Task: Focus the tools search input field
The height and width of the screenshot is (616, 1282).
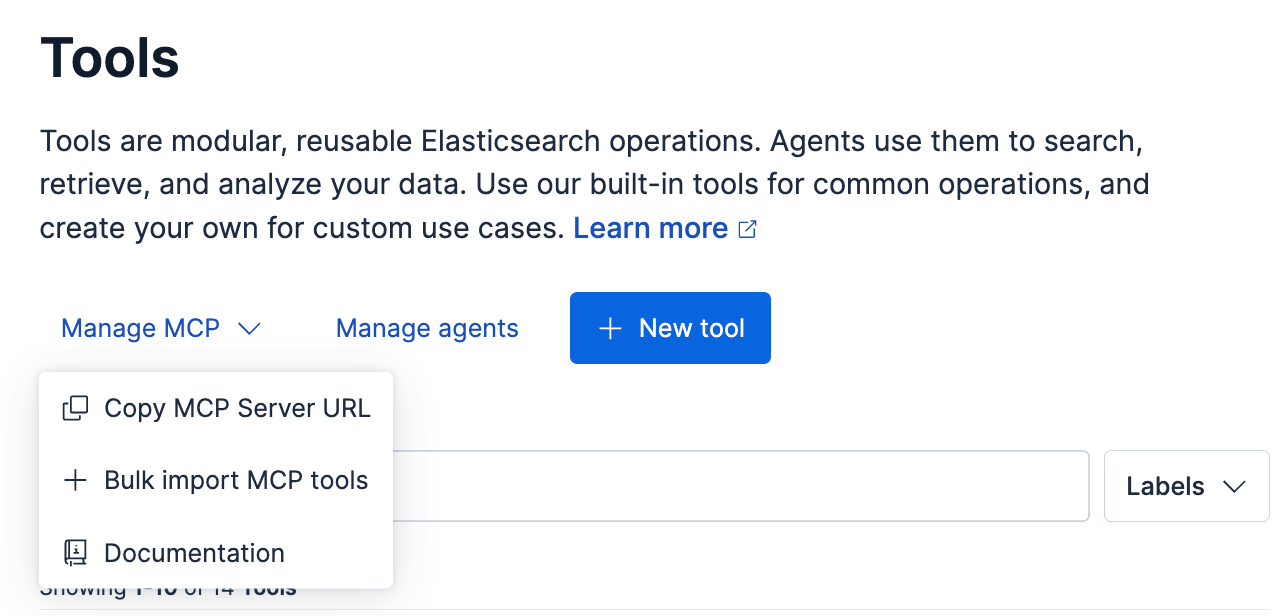Action: 740,486
